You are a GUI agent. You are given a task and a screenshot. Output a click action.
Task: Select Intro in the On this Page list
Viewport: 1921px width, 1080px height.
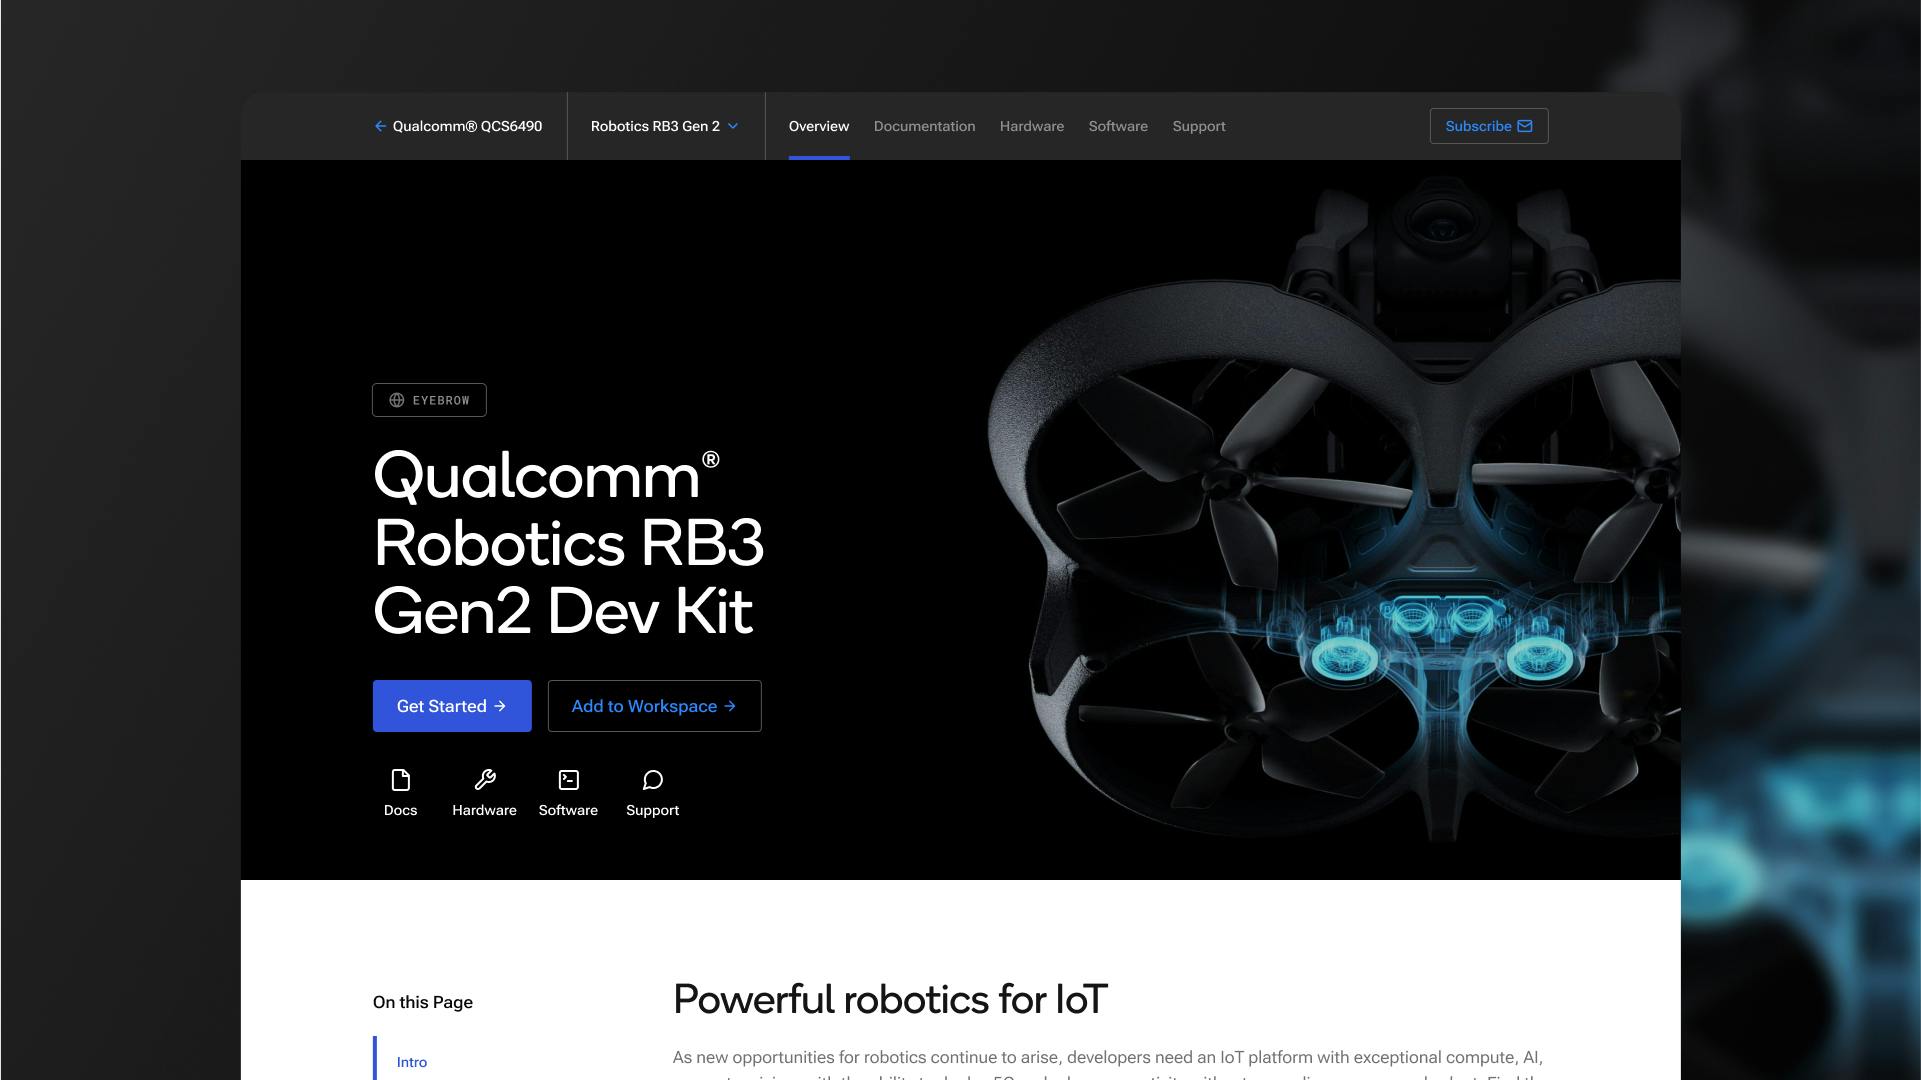412,1062
